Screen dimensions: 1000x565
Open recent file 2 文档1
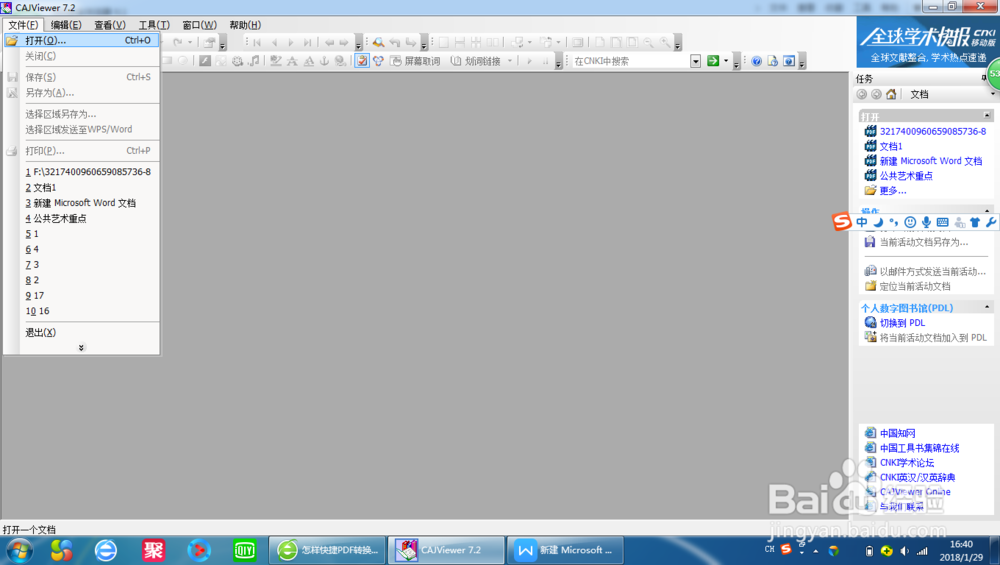click(41, 187)
